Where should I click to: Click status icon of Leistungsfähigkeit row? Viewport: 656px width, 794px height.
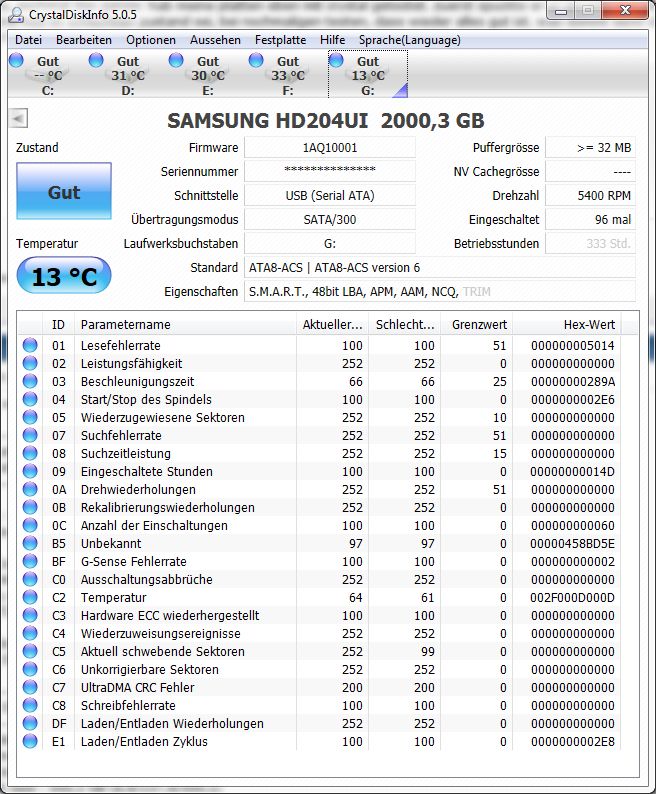30,363
